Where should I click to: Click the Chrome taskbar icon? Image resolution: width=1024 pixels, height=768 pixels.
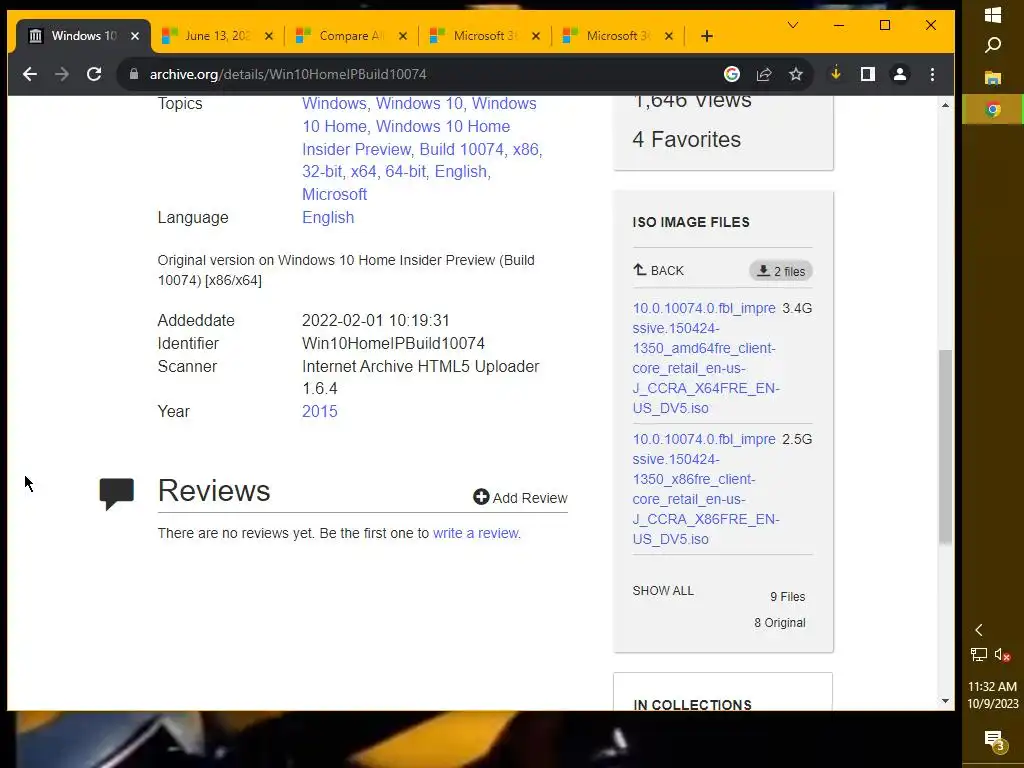993,109
